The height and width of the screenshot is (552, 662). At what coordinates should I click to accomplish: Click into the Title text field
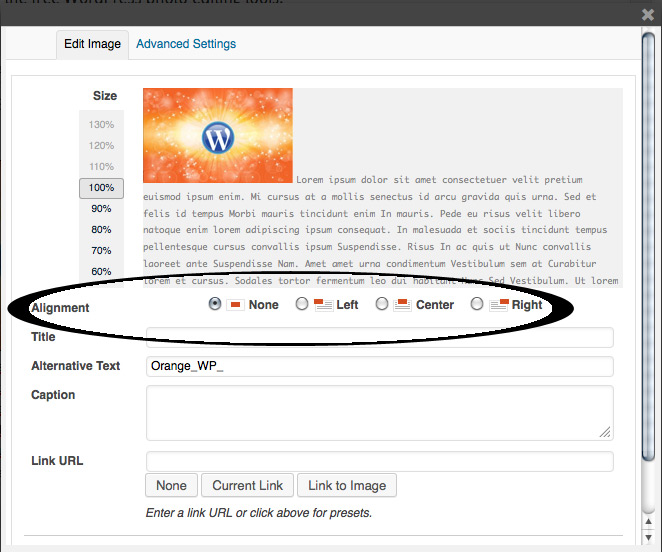click(x=379, y=337)
